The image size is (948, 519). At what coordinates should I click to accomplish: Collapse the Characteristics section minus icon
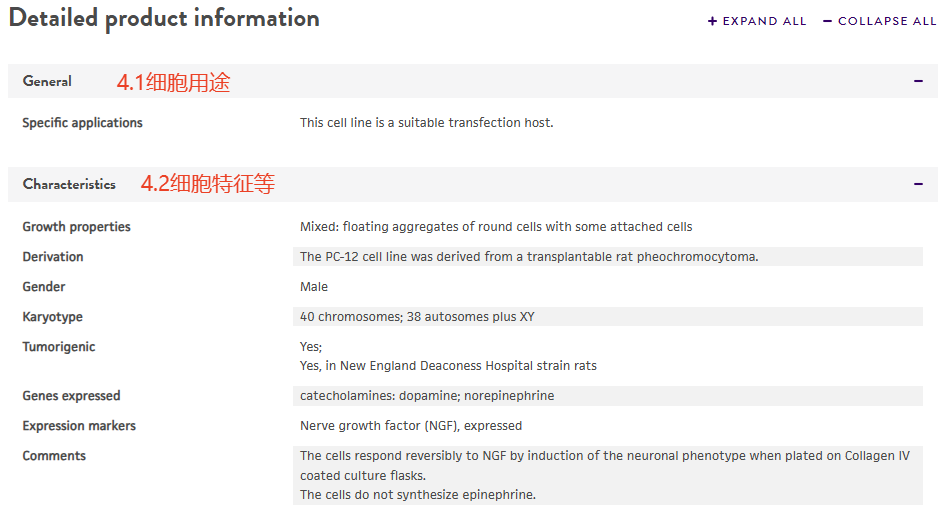pyautogui.click(x=918, y=184)
